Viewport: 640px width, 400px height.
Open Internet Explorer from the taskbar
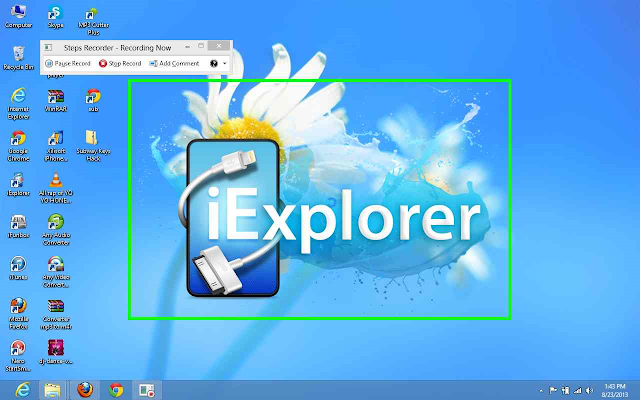click(x=22, y=390)
